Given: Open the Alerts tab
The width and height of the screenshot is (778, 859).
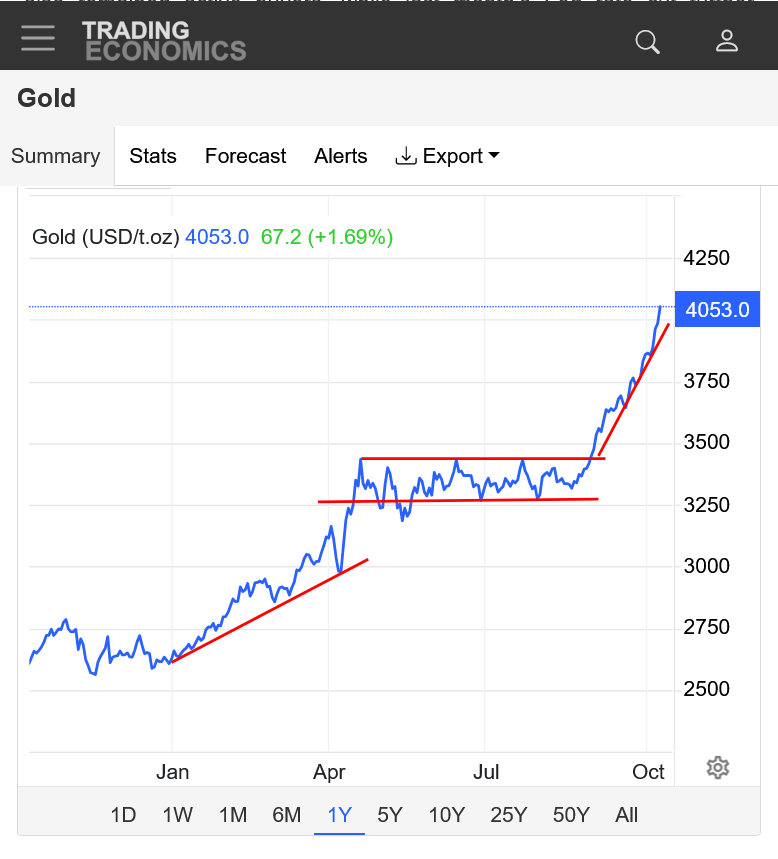Looking at the screenshot, I should 341,156.
